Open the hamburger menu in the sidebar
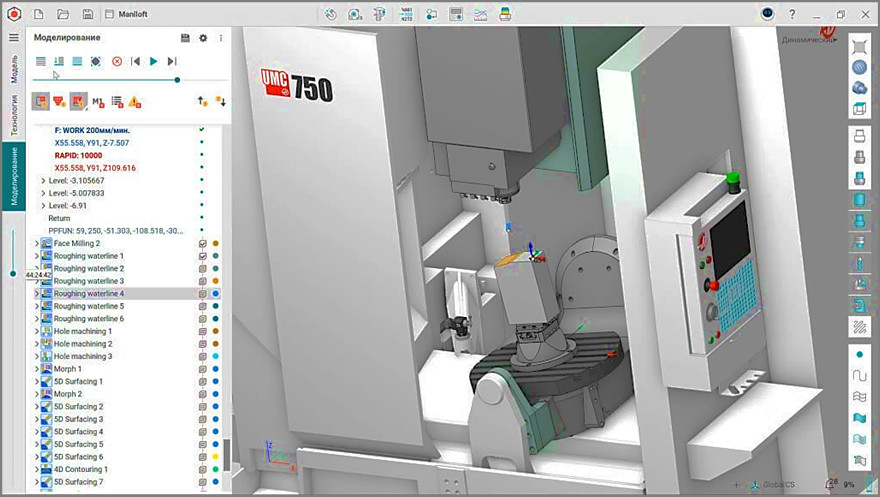 (x=14, y=38)
